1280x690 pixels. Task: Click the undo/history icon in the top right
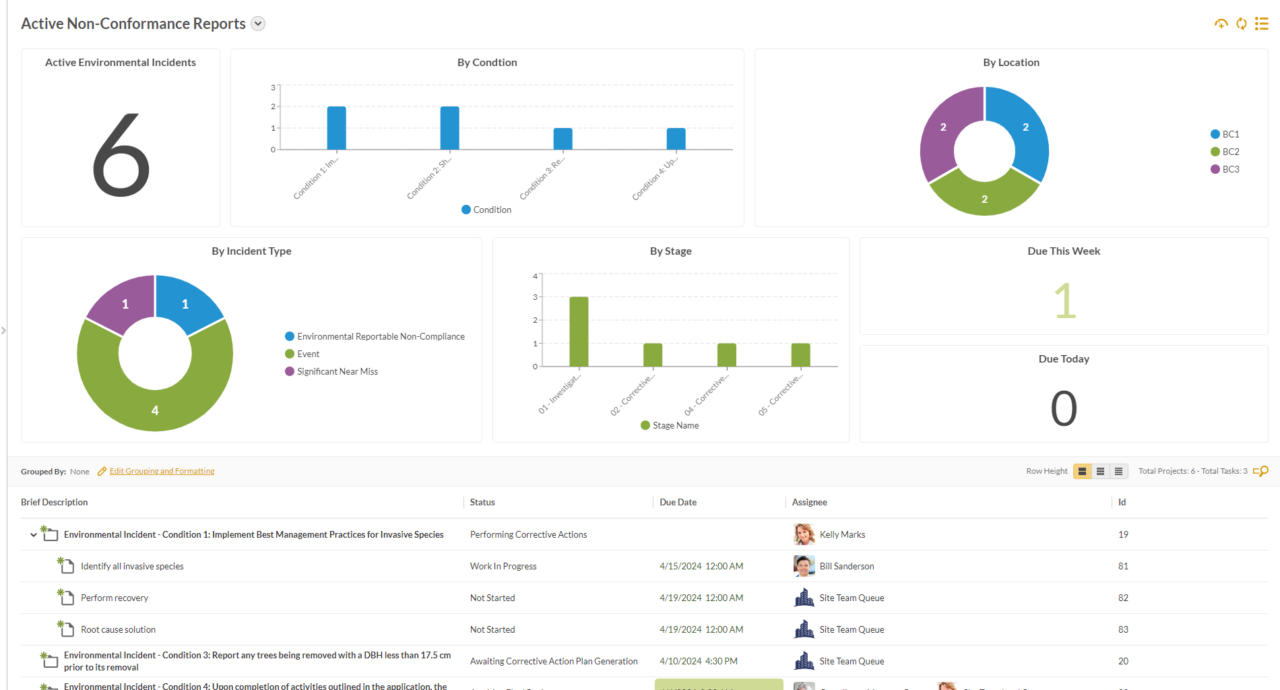click(1221, 23)
